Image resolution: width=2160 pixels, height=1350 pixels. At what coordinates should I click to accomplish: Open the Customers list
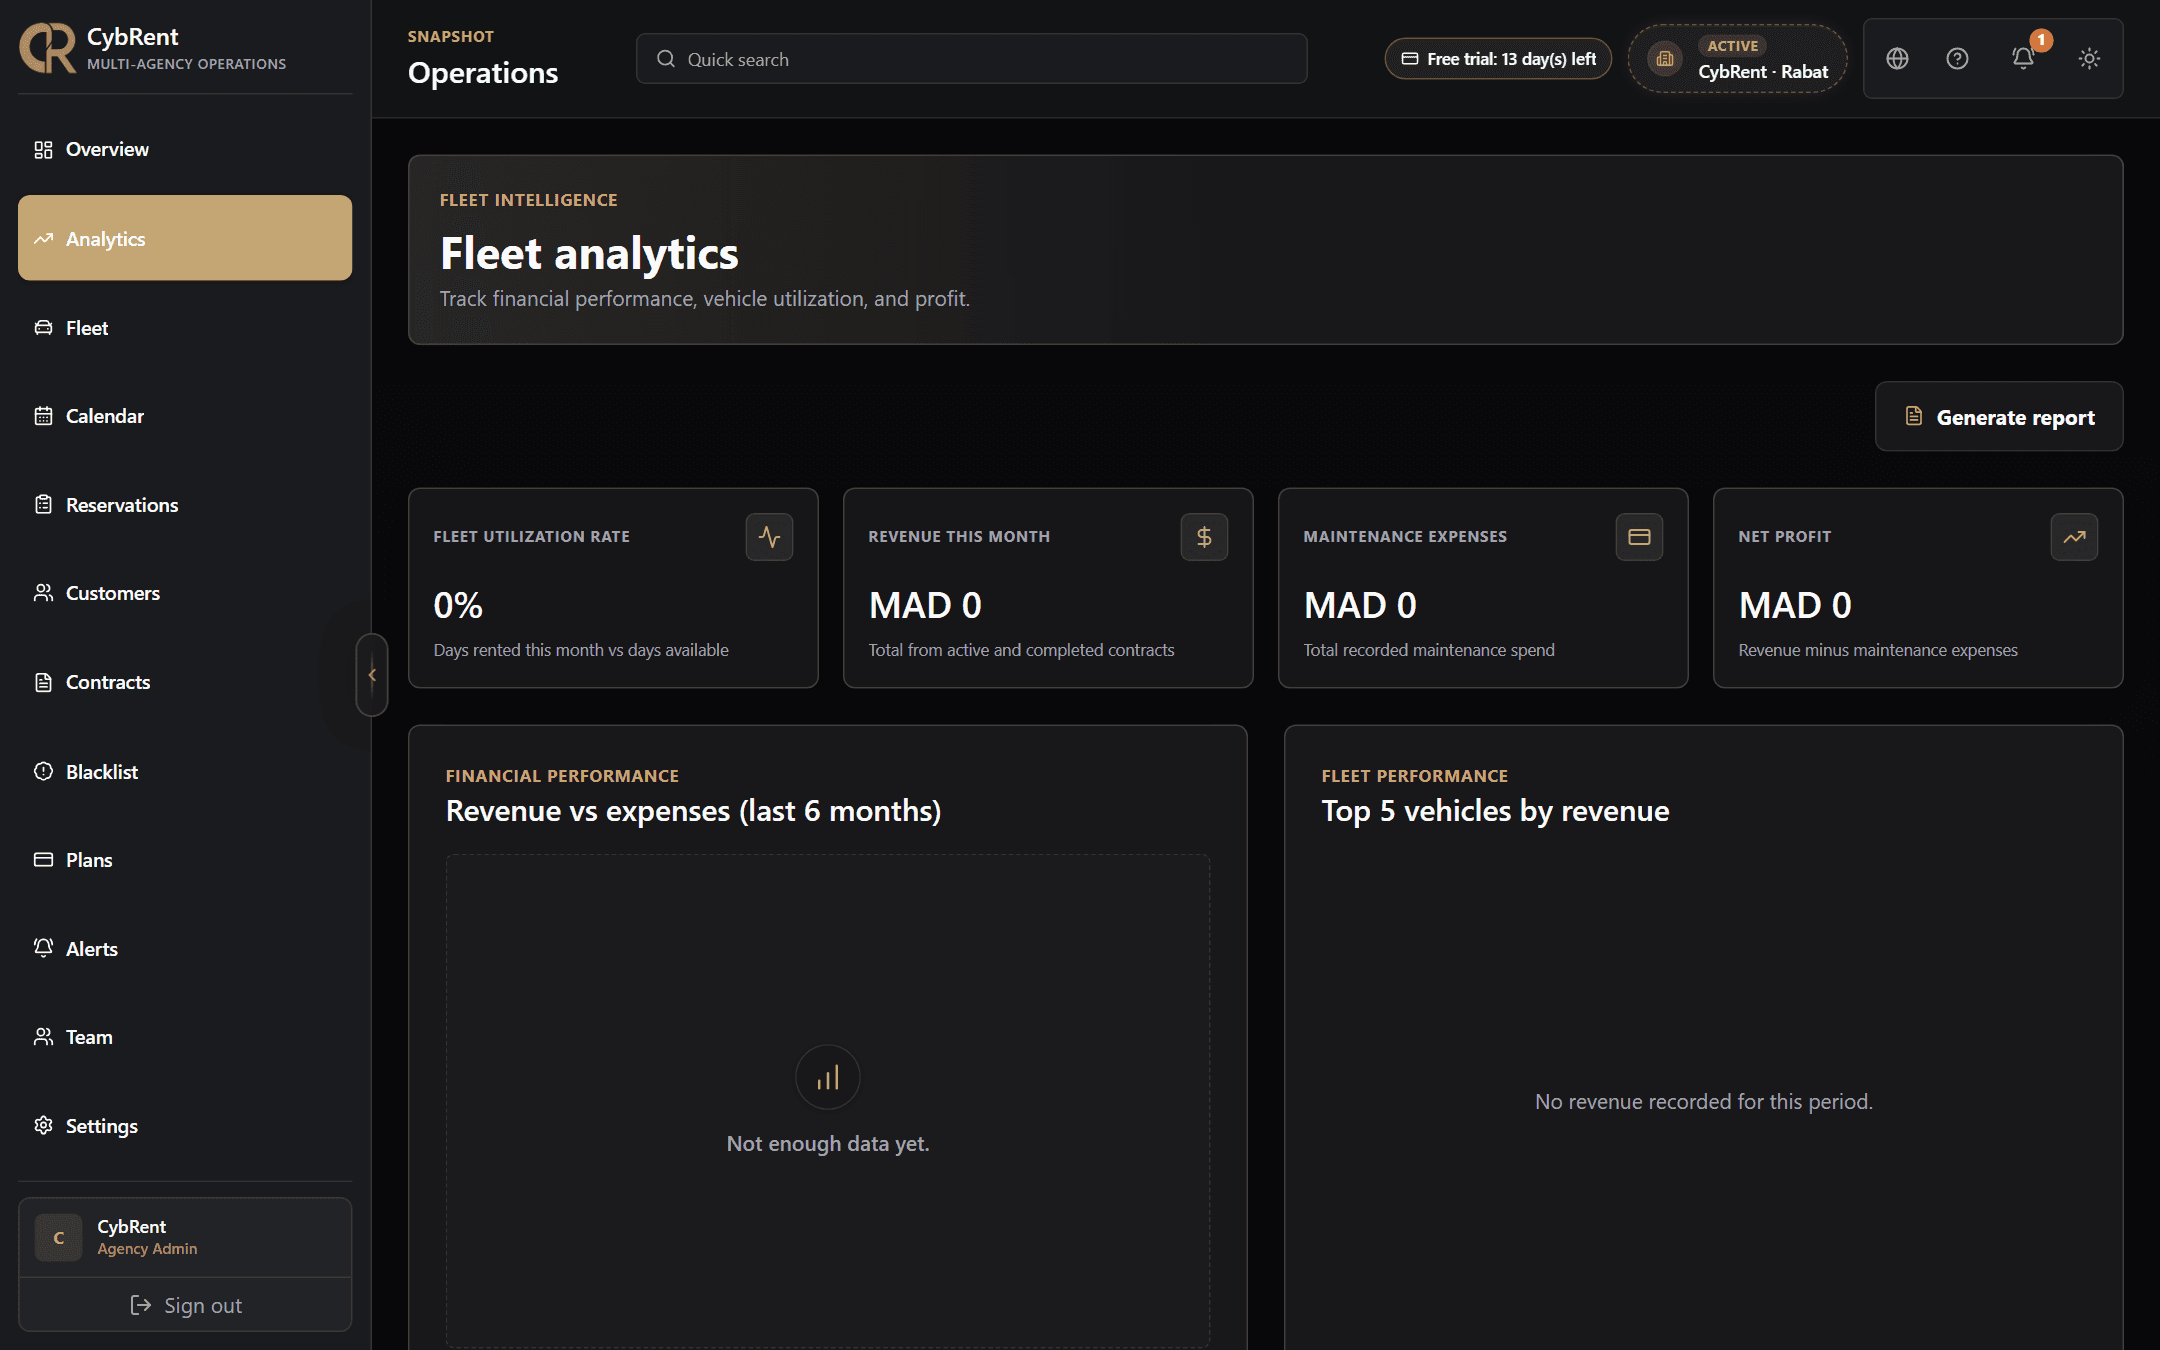pyautogui.click(x=185, y=593)
